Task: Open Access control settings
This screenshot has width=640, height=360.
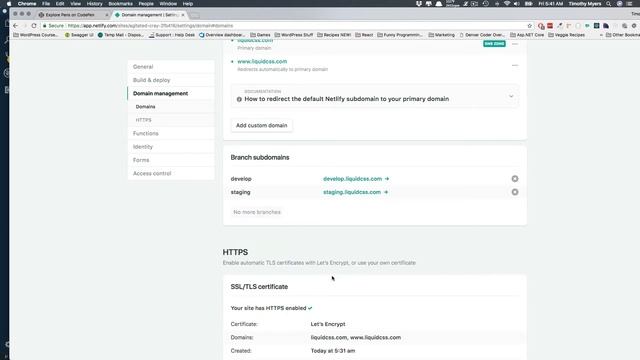Action: coord(171,173)
